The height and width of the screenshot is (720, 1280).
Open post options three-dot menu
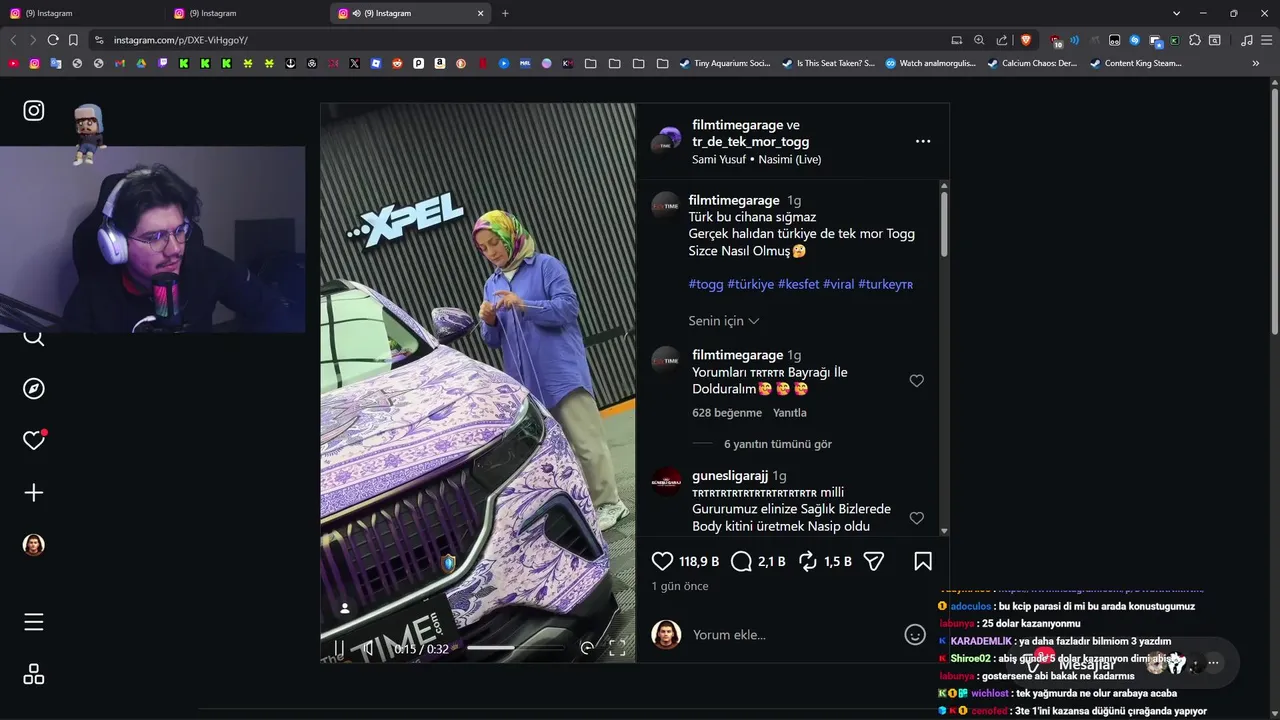click(923, 141)
